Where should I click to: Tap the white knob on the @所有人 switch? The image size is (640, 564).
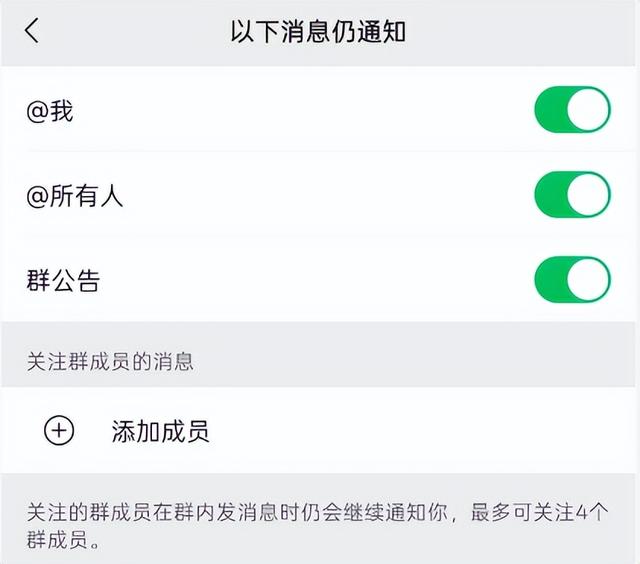(590, 195)
